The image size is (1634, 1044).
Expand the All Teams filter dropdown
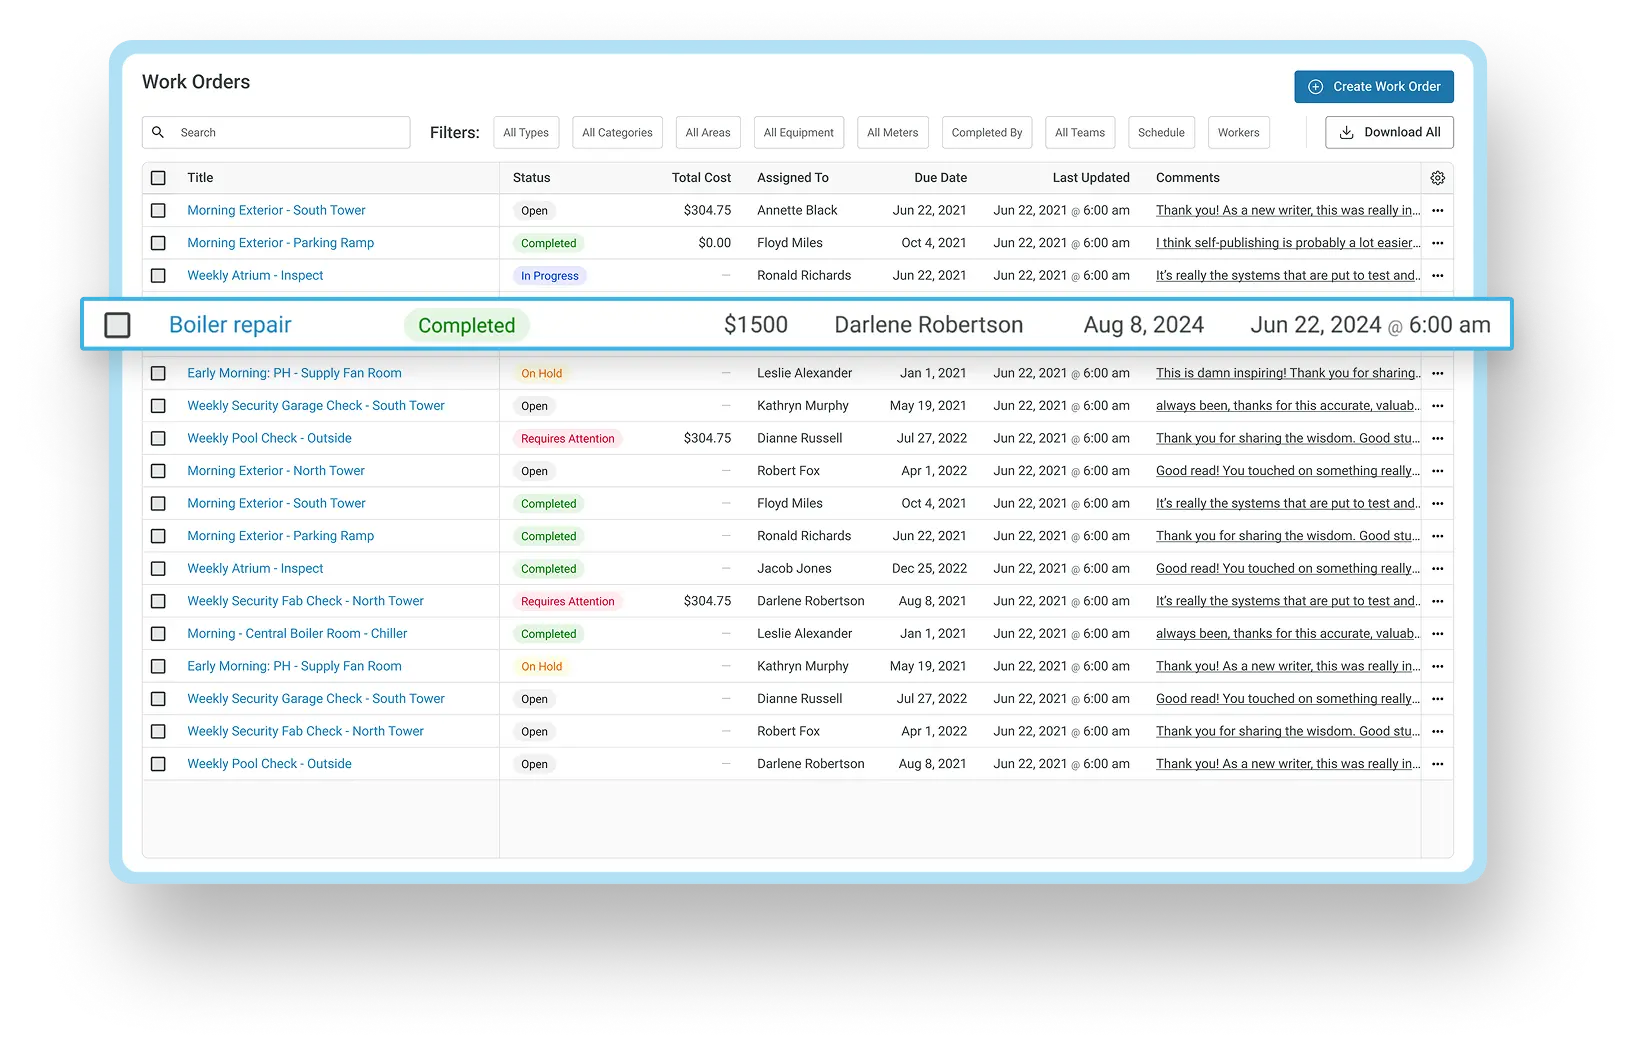coord(1080,132)
